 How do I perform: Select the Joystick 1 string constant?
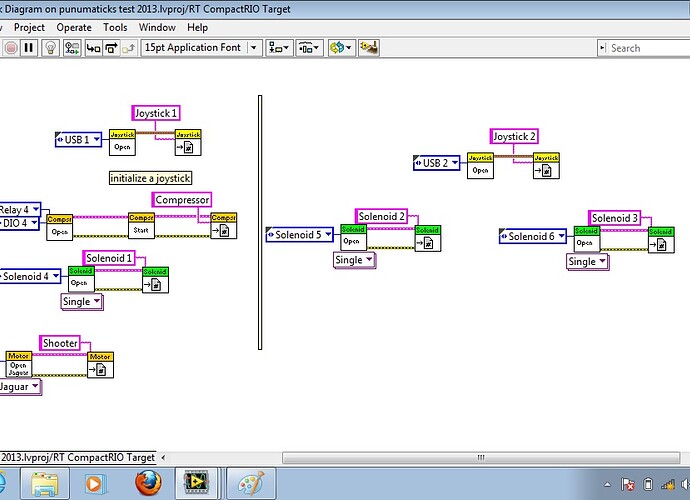coord(156,113)
